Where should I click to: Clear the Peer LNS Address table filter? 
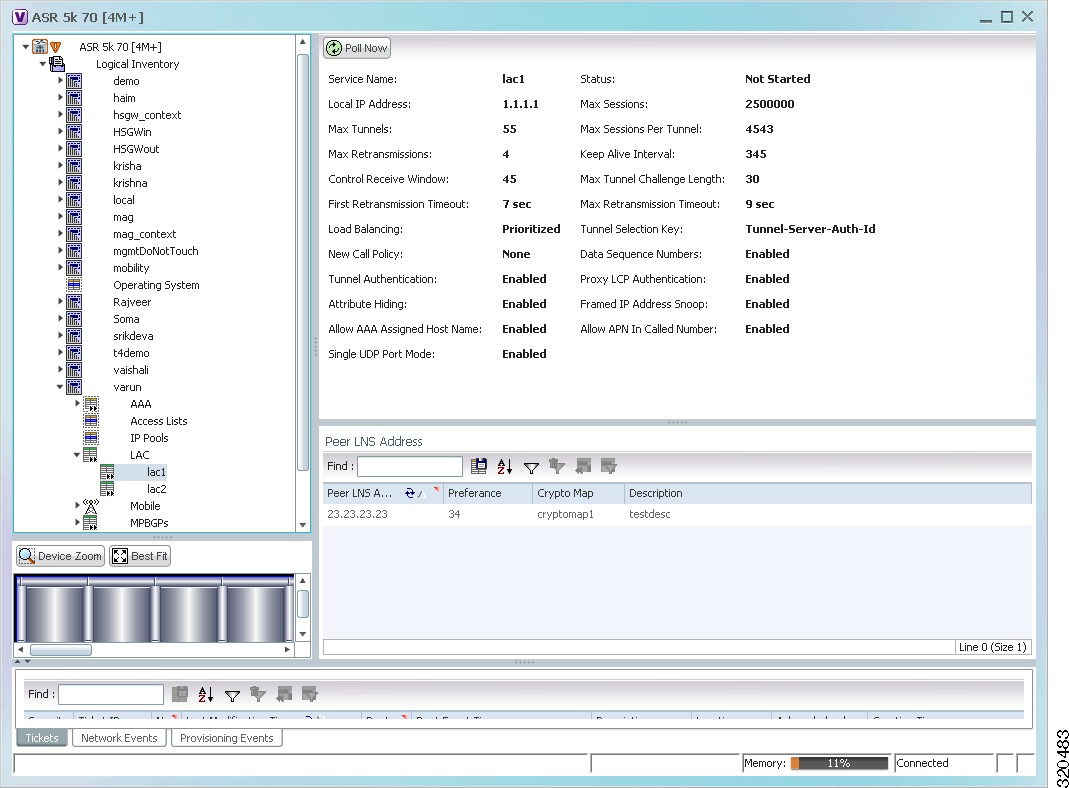tap(557, 466)
